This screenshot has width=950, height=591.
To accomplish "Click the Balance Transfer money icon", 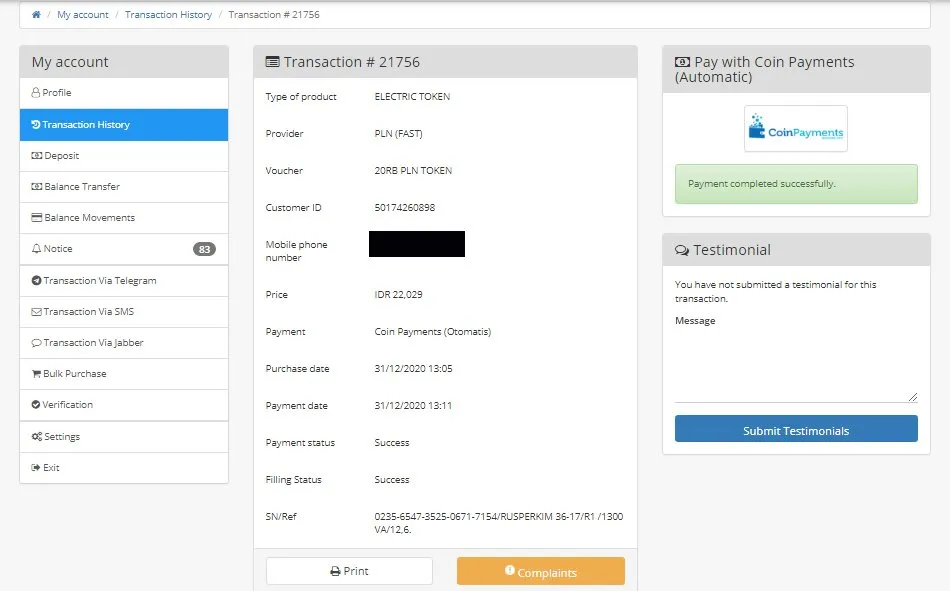I will [37, 187].
